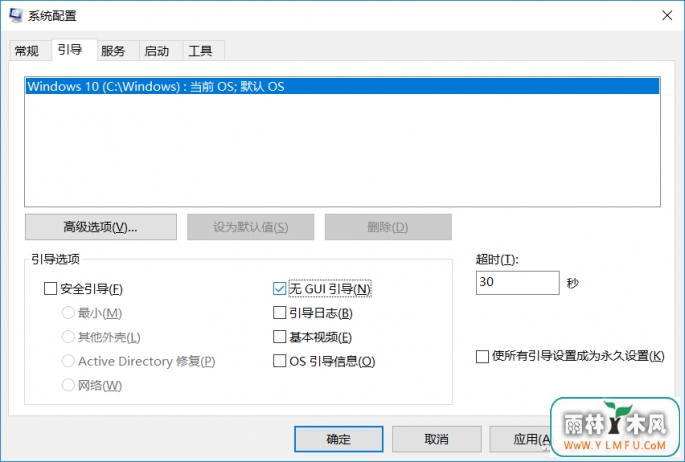Check the OS 引导信息(O) box
Image resolution: width=685 pixels, height=462 pixels.
coord(279,361)
